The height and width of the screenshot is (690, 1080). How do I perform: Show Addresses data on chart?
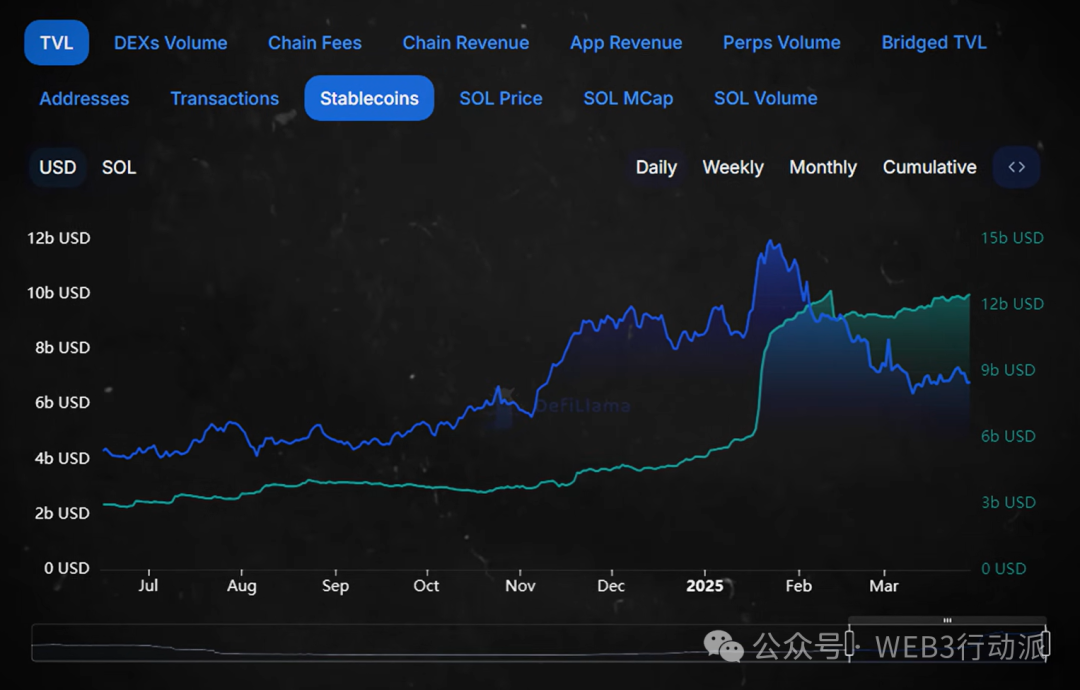click(x=84, y=98)
